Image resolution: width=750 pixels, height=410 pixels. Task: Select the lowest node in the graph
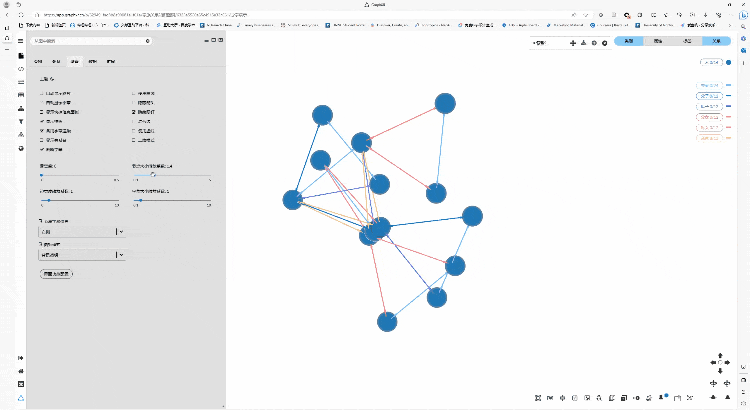click(387, 322)
